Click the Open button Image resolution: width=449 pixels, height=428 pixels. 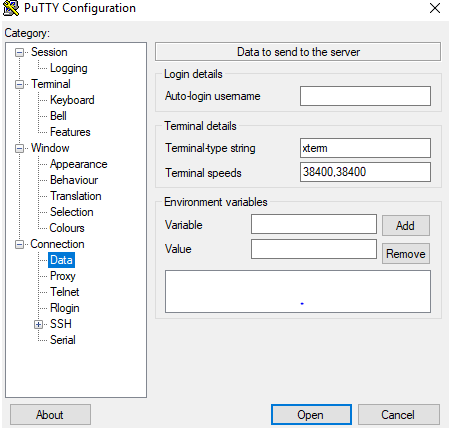pos(311,415)
